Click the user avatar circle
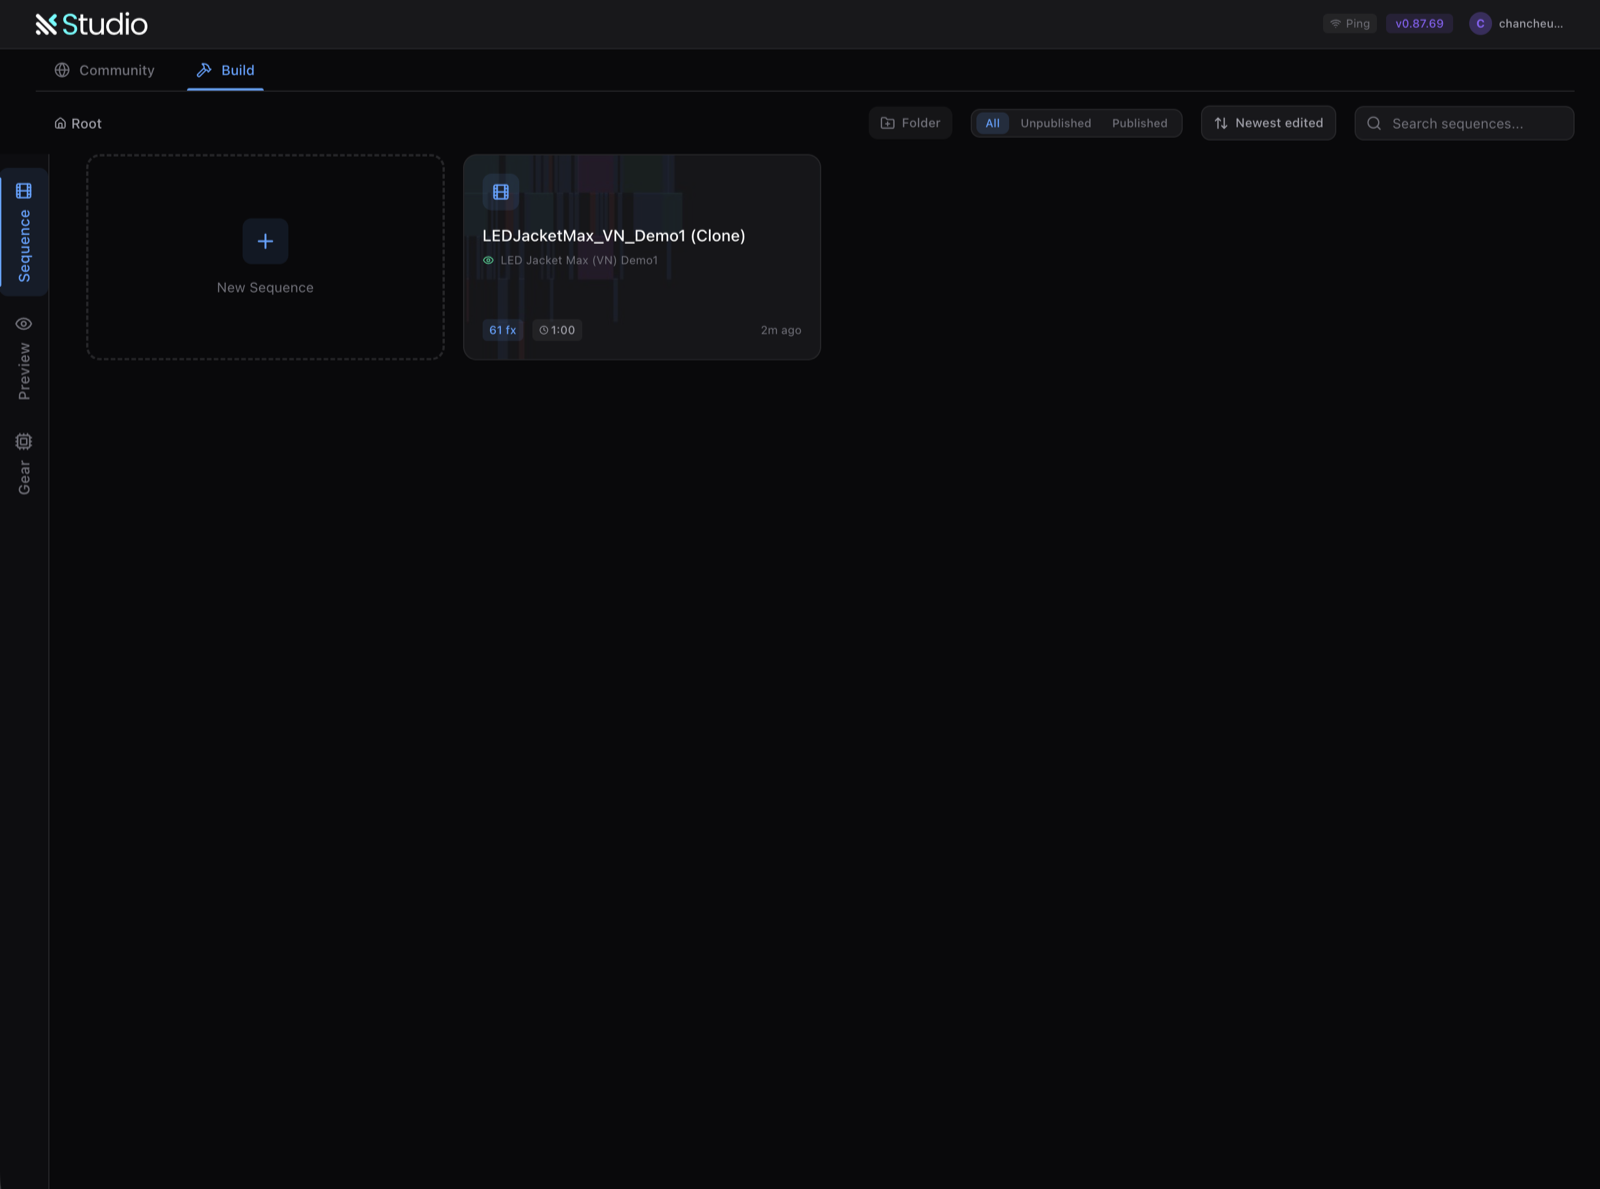 1480,23
